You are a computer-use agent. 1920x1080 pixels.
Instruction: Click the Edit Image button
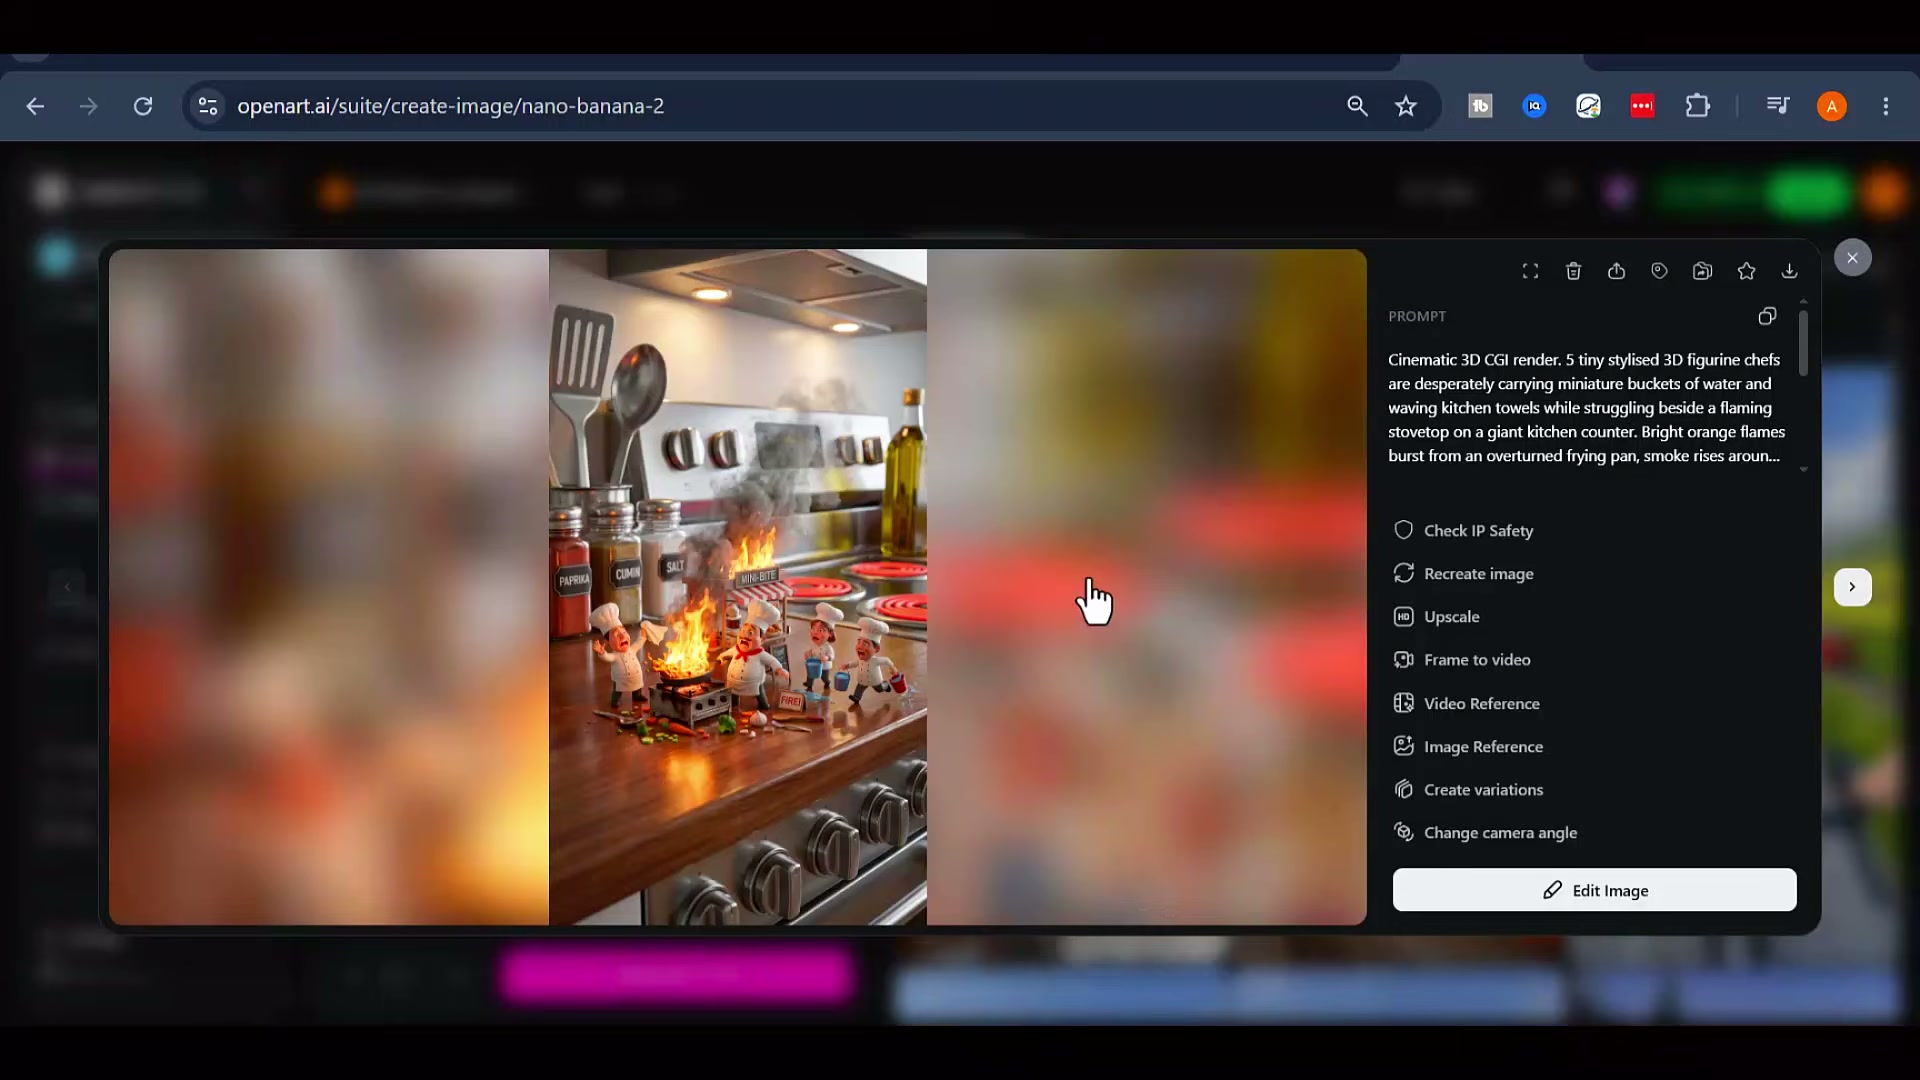(x=1594, y=890)
